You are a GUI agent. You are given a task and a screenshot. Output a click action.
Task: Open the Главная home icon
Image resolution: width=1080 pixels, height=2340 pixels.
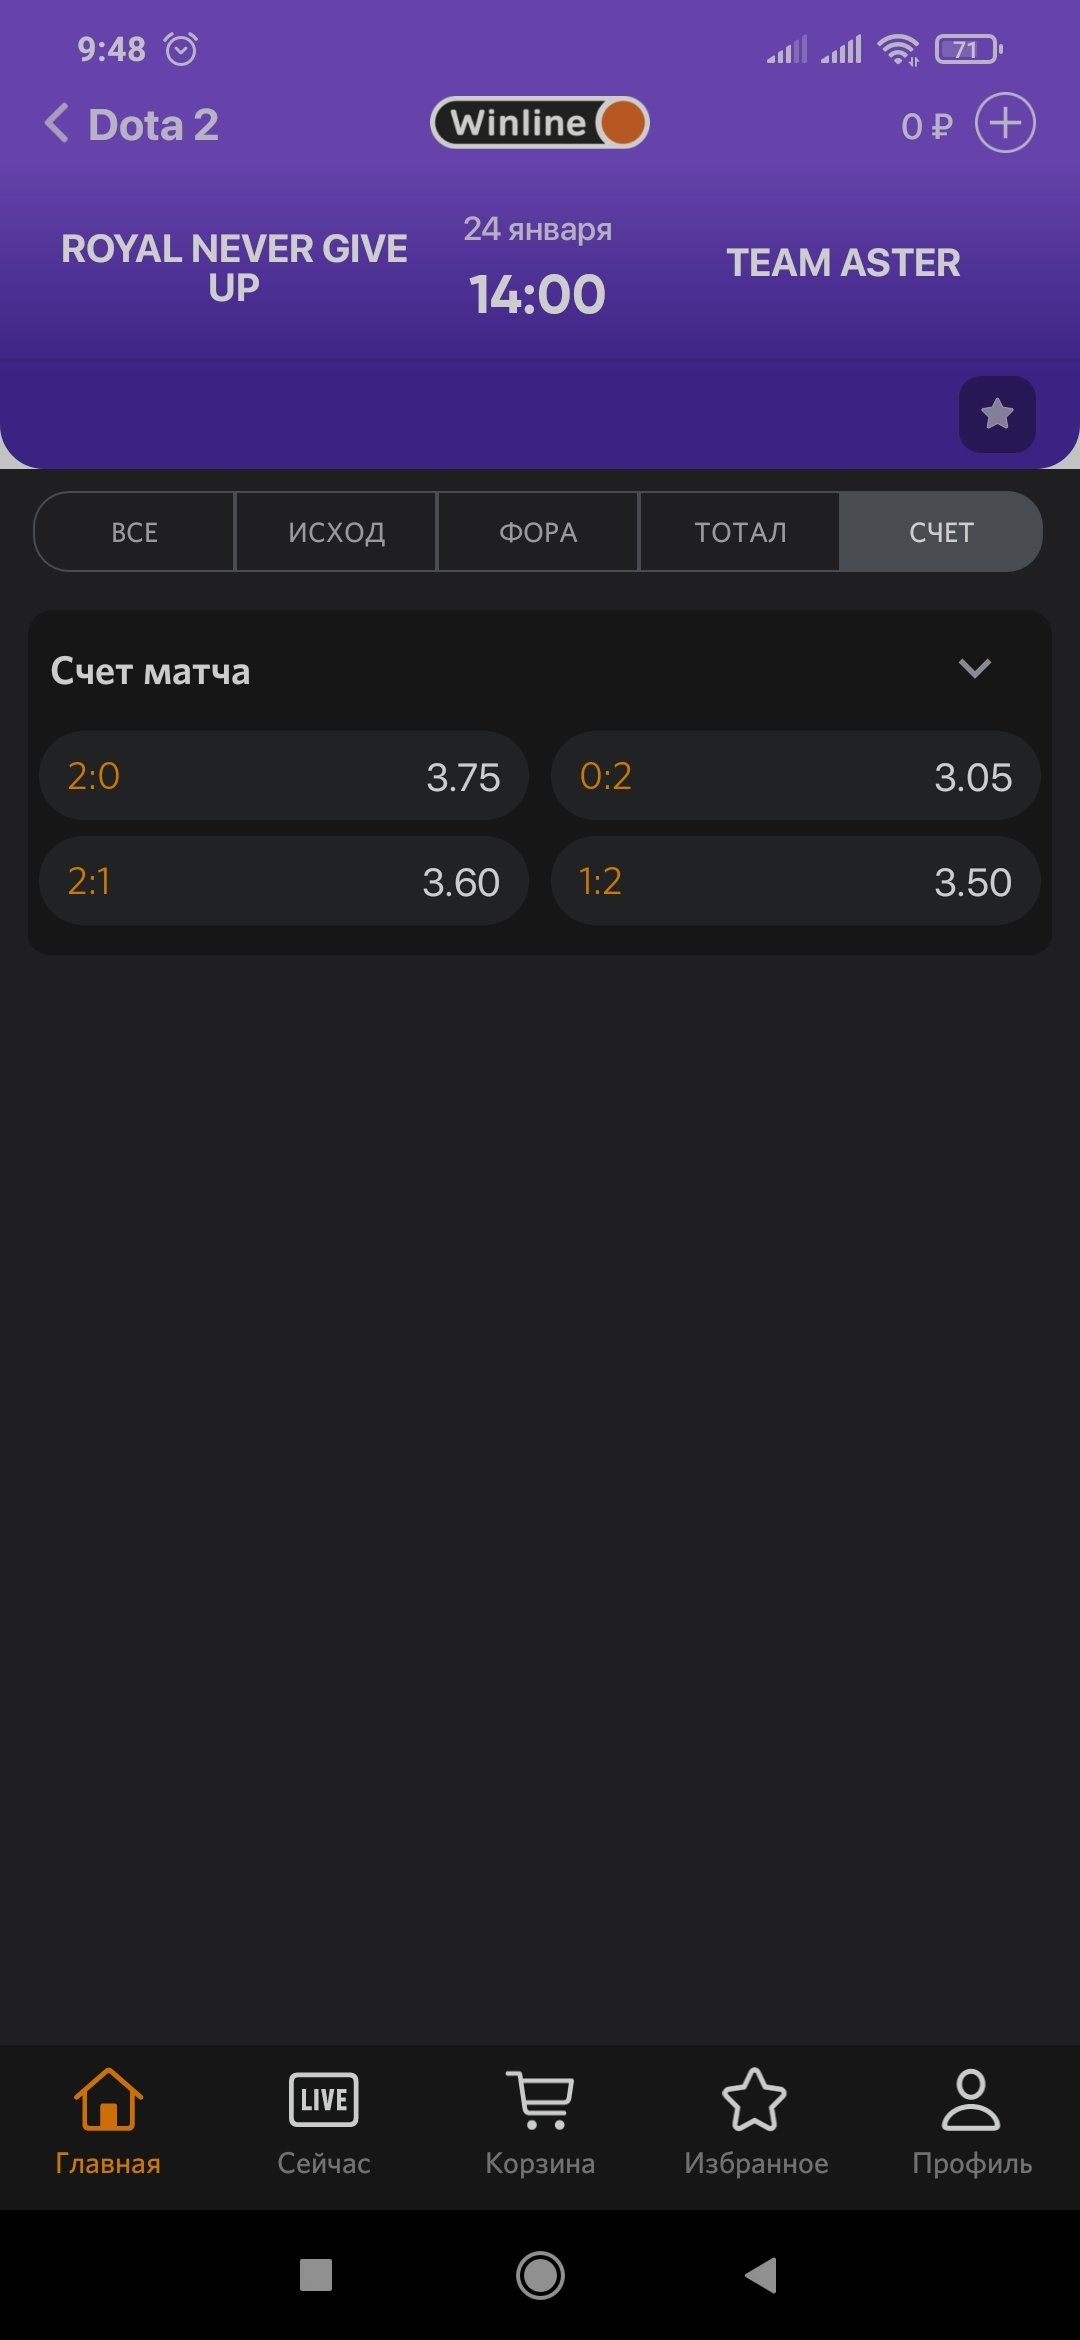[108, 2120]
